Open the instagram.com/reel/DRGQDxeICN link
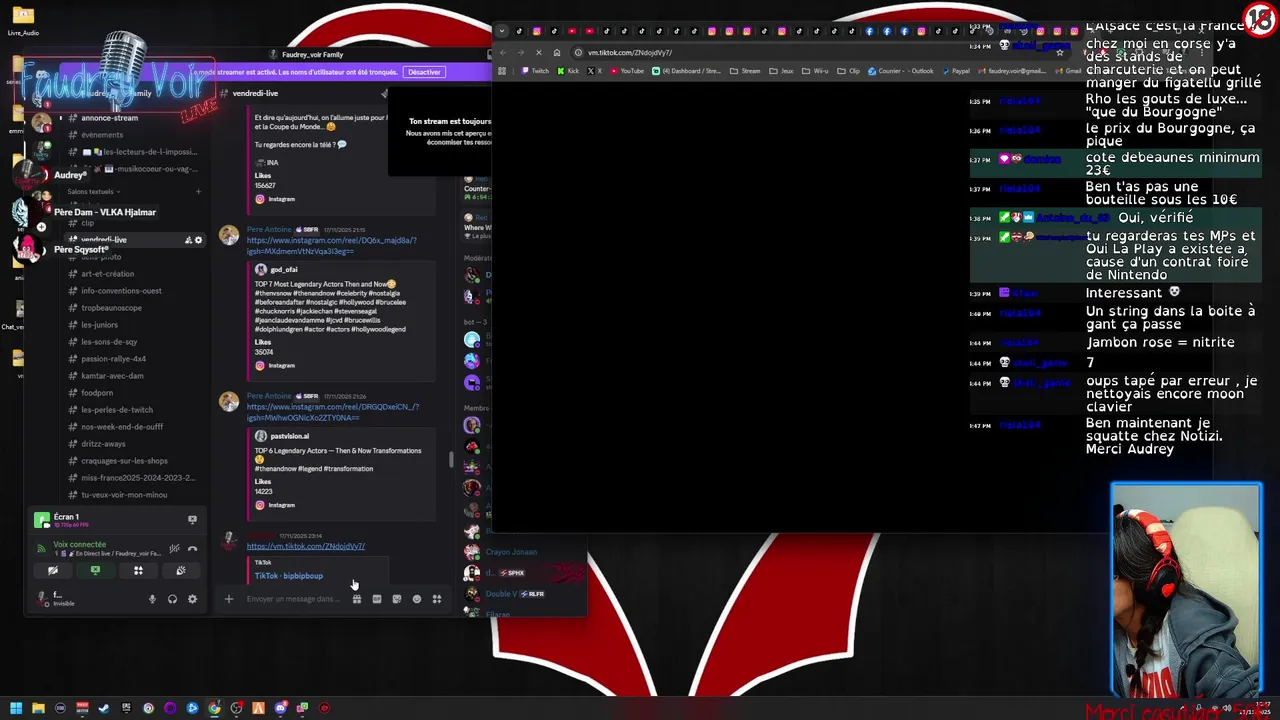This screenshot has width=1280, height=720. 333,412
